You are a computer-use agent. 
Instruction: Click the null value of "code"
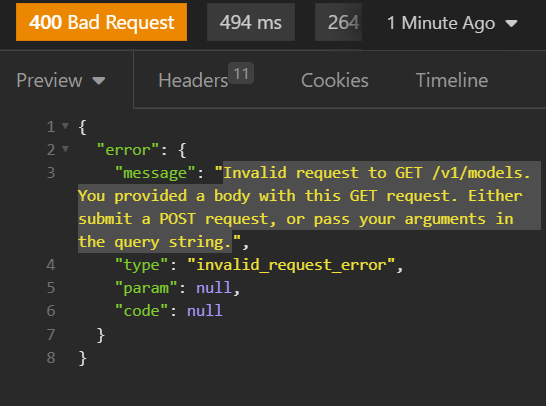click(205, 311)
